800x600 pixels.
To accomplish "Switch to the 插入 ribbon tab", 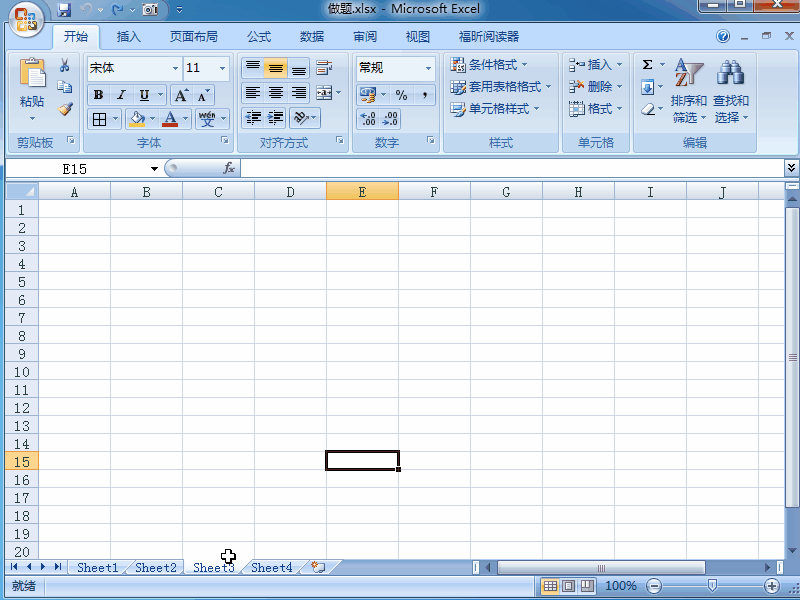I will click(128, 36).
